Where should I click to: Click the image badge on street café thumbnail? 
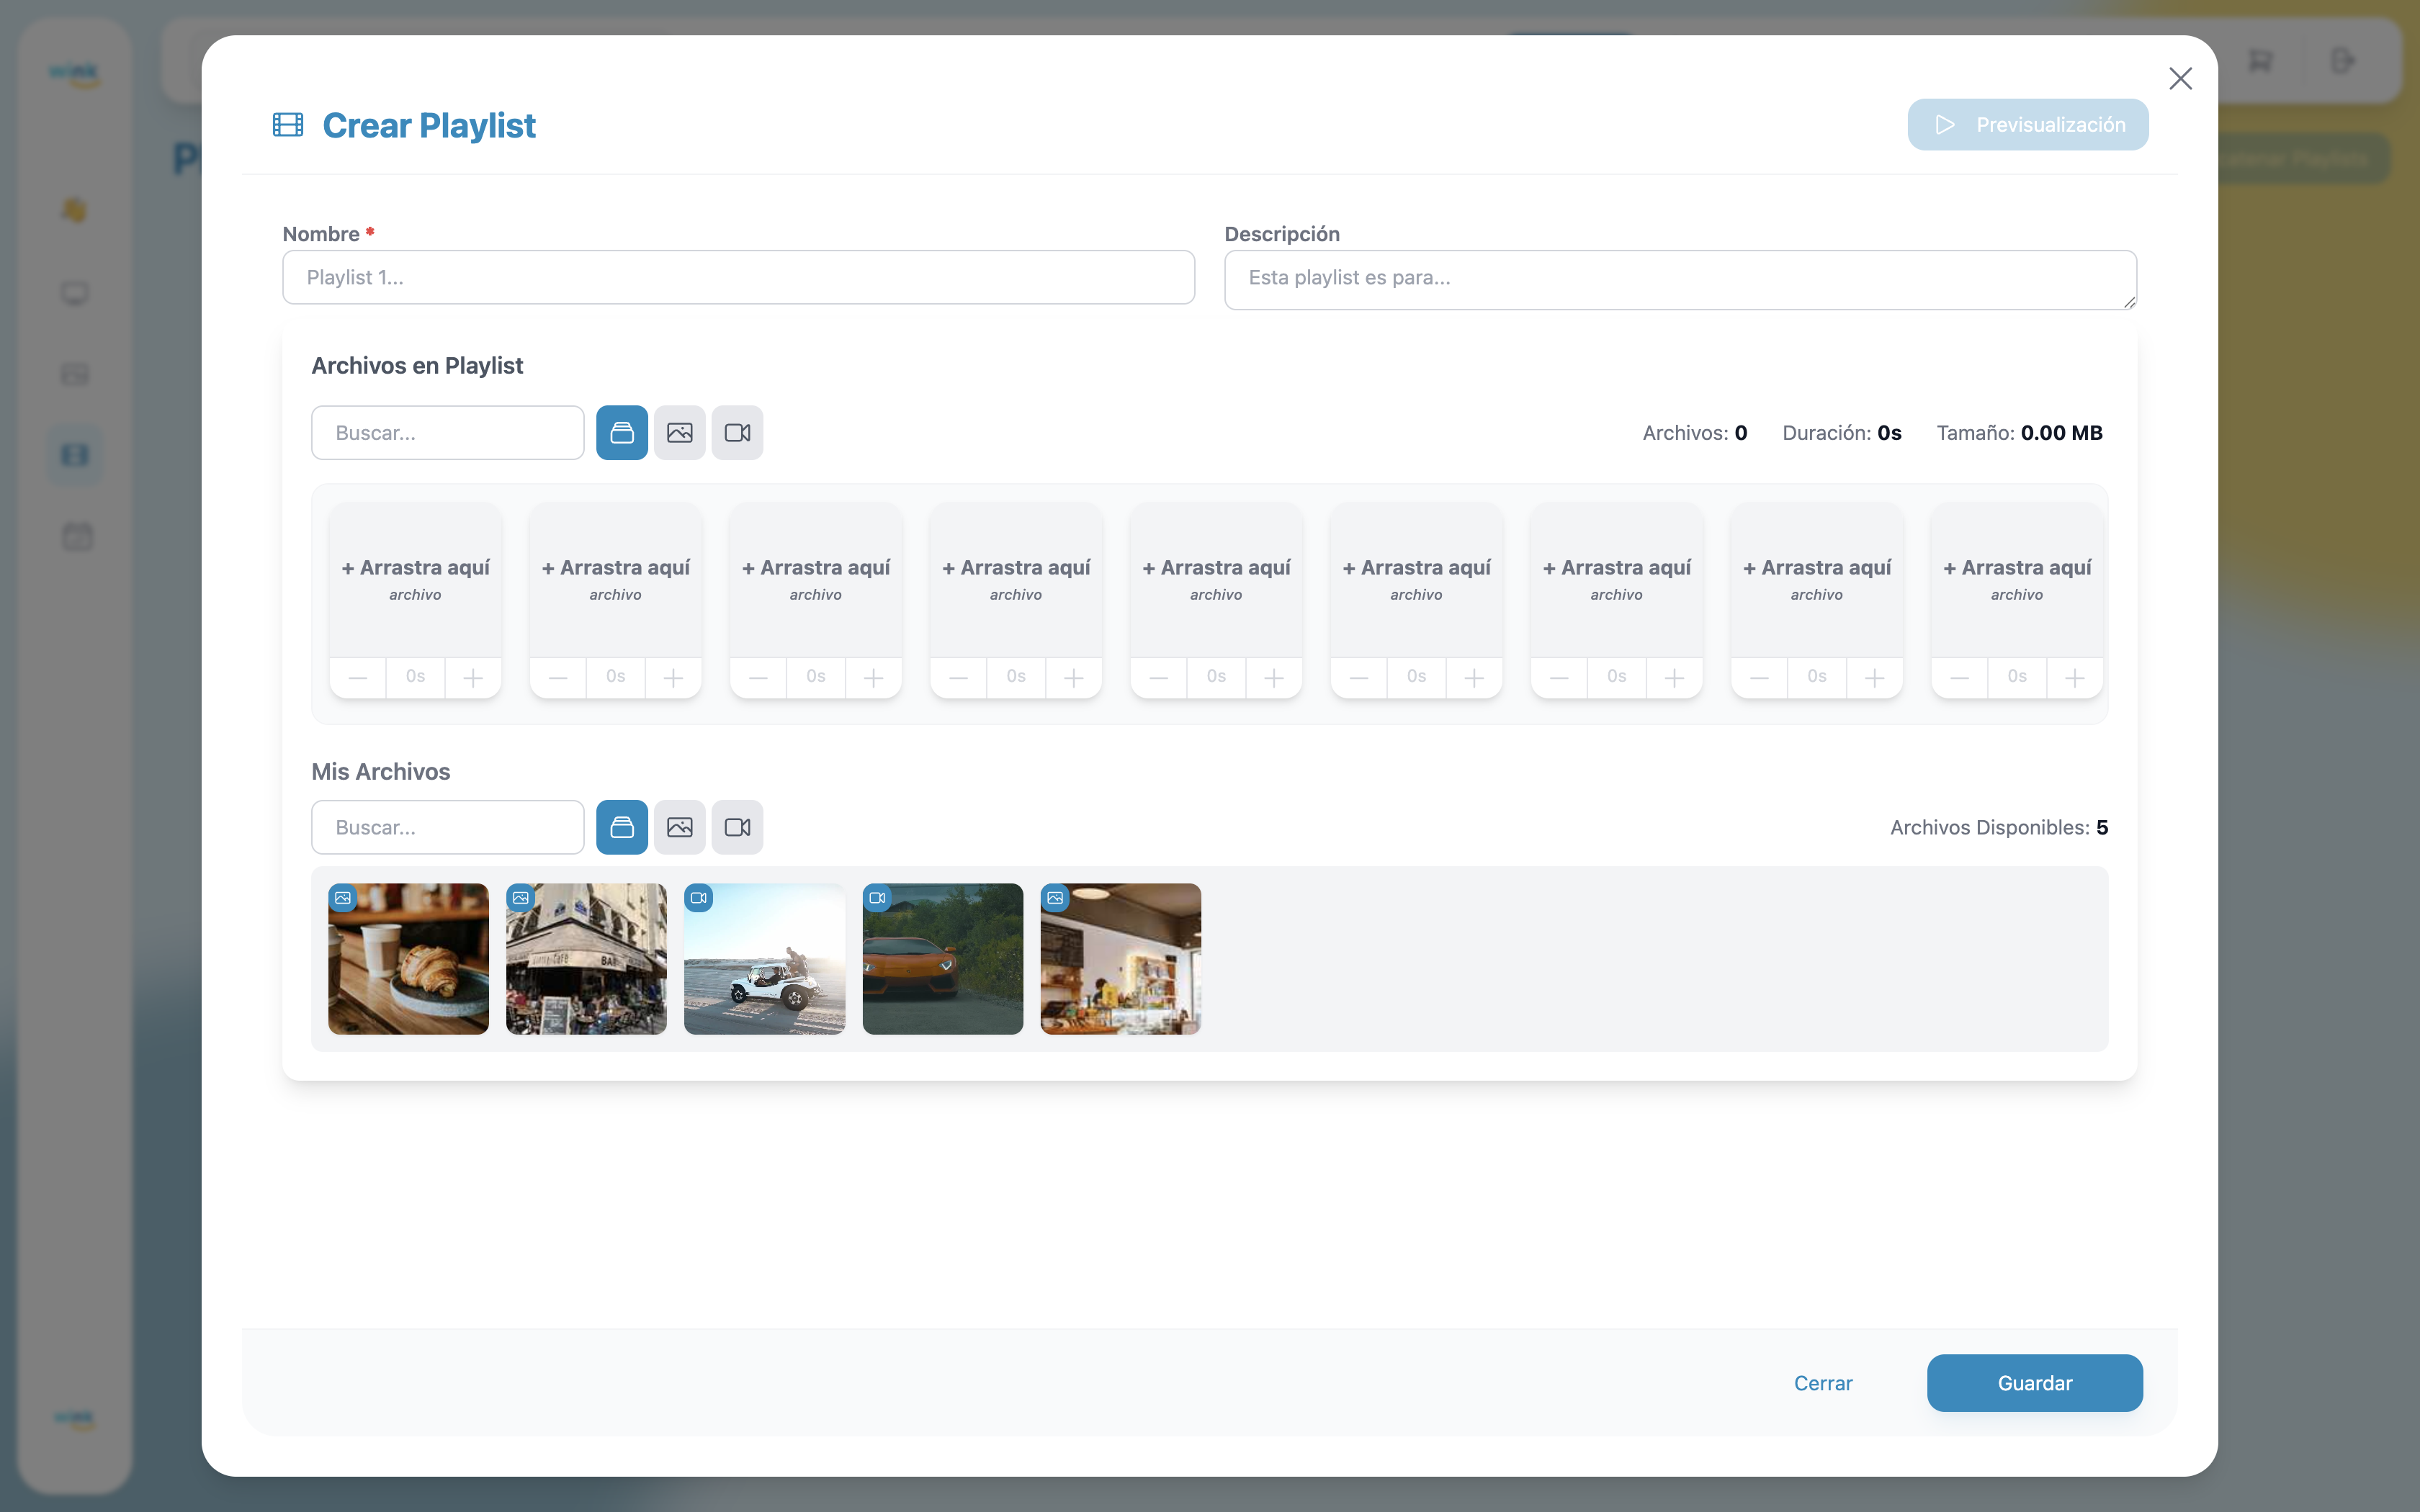click(521, 898)
